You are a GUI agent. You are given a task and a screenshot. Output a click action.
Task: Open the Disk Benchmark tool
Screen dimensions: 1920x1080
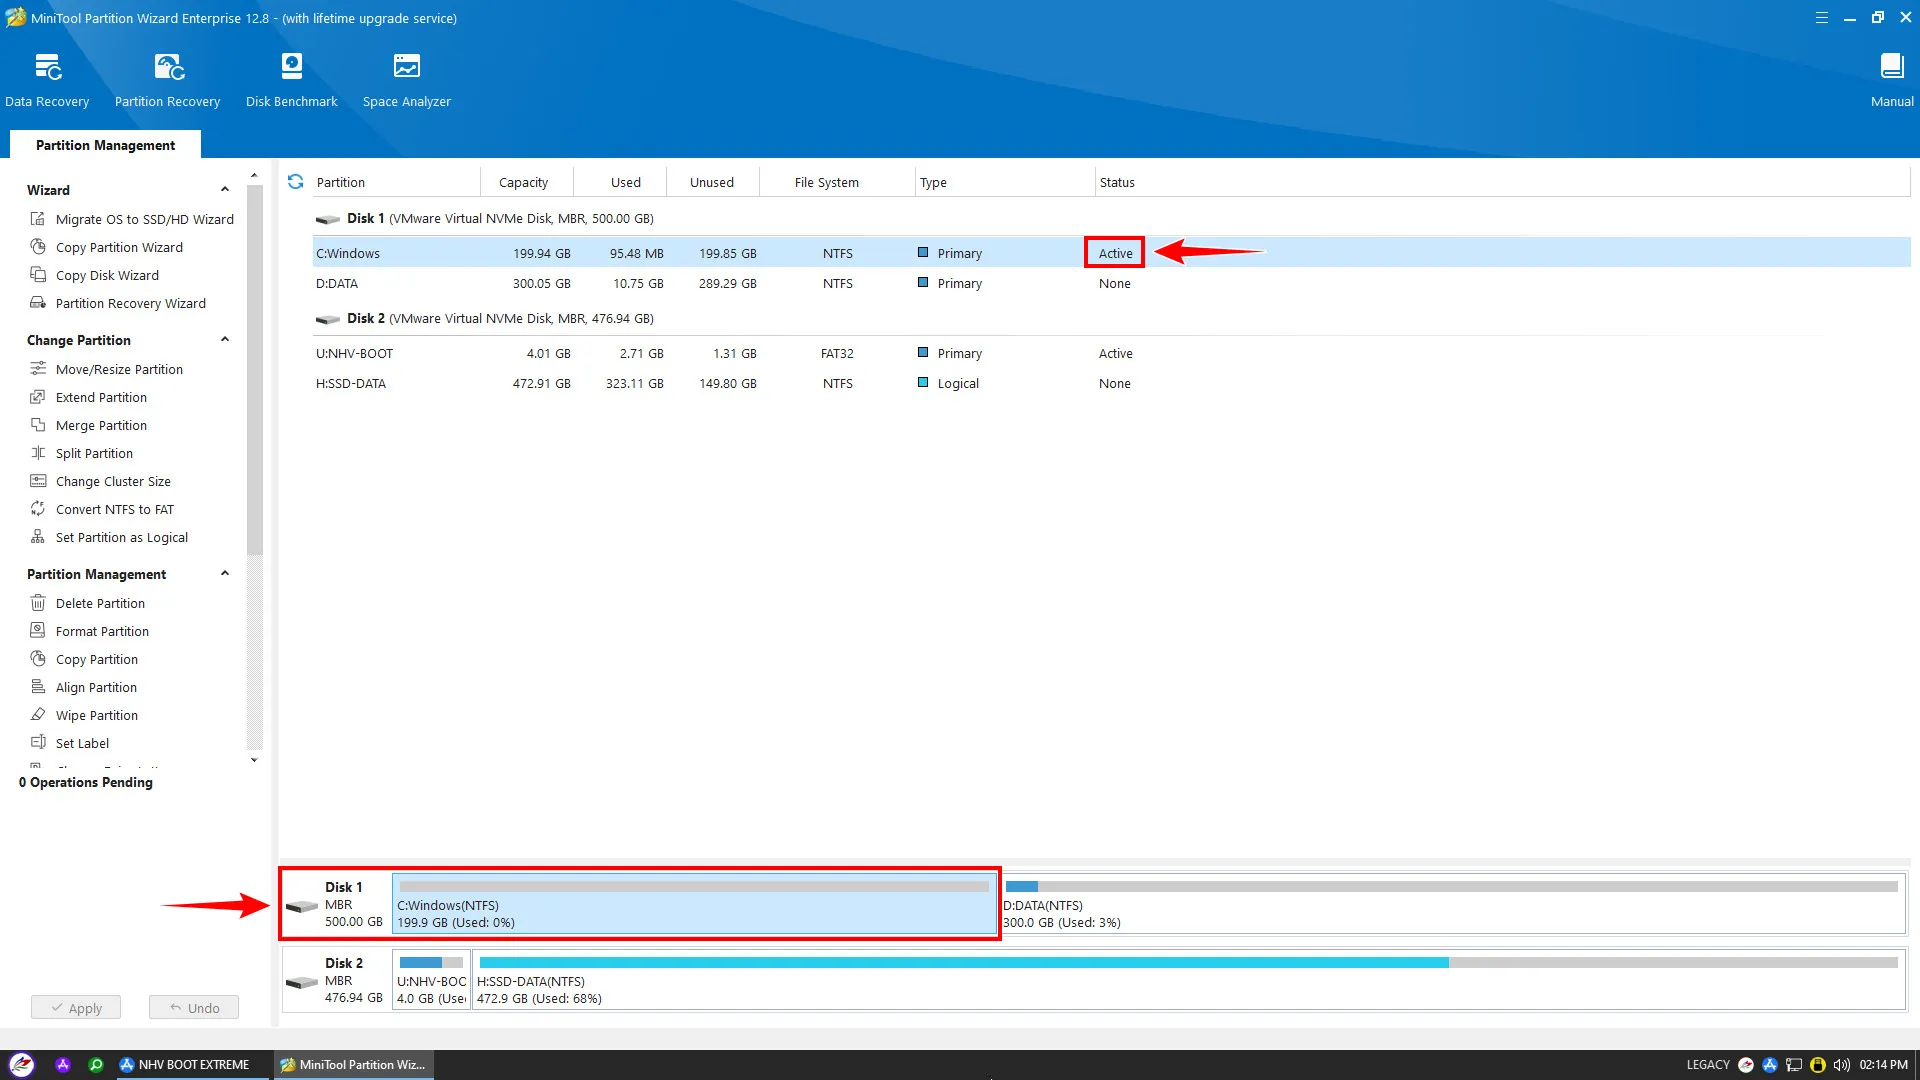(x=291, y=80)
